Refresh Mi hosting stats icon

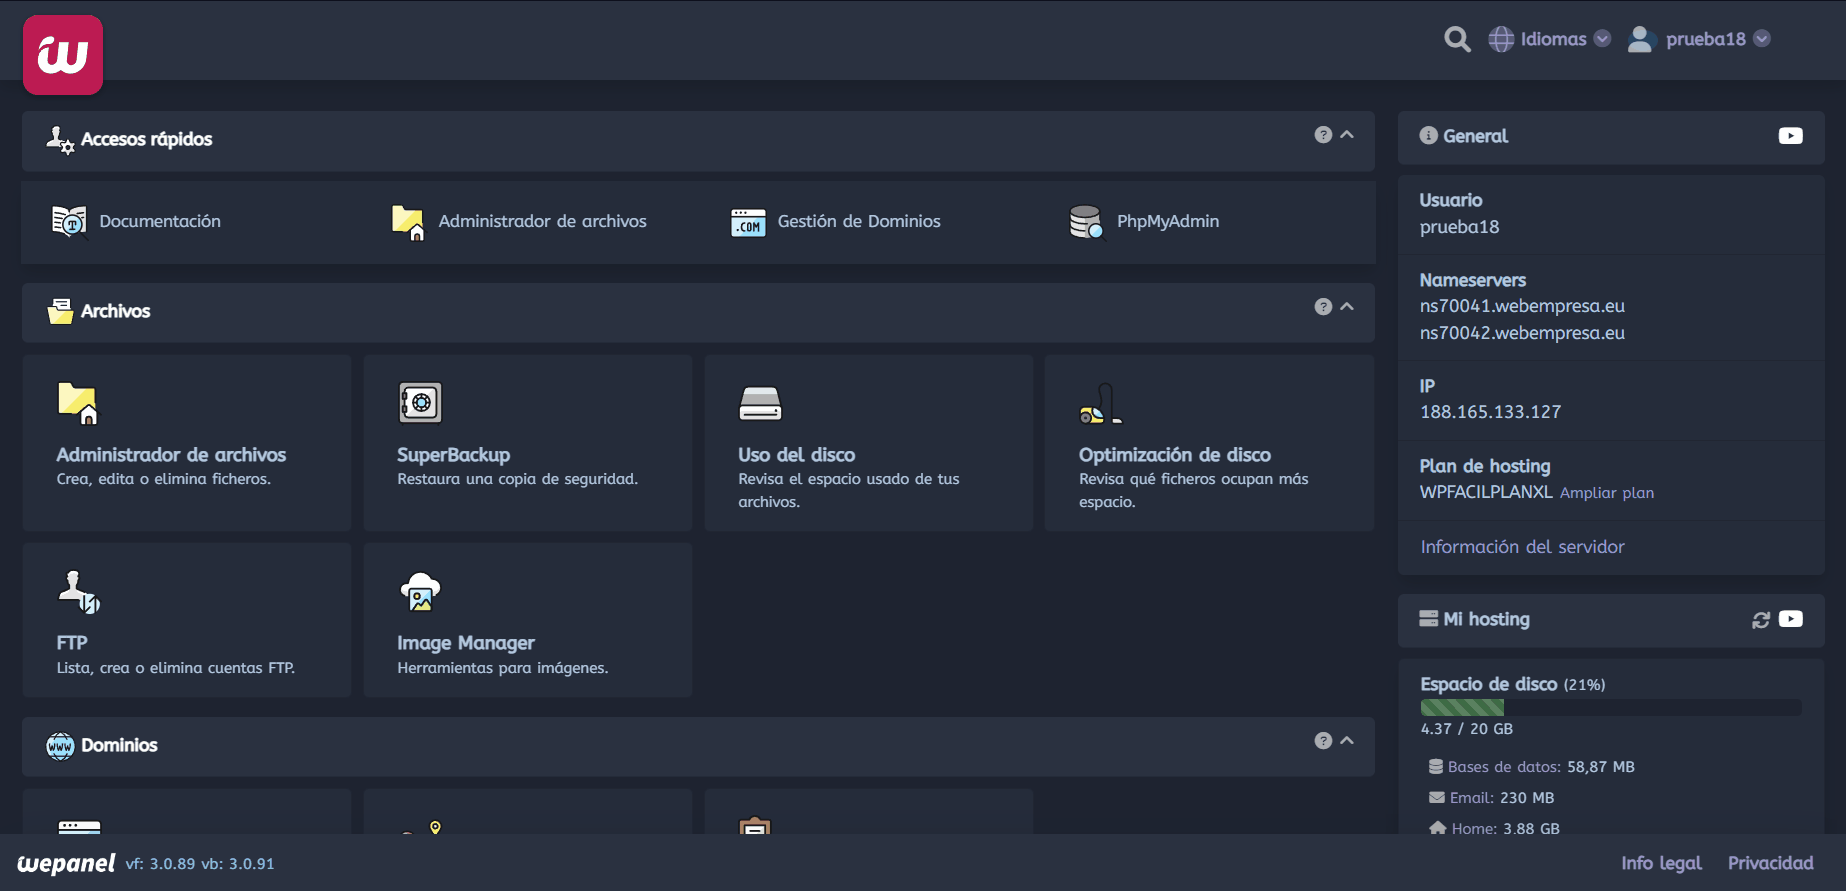(1760, 620)
